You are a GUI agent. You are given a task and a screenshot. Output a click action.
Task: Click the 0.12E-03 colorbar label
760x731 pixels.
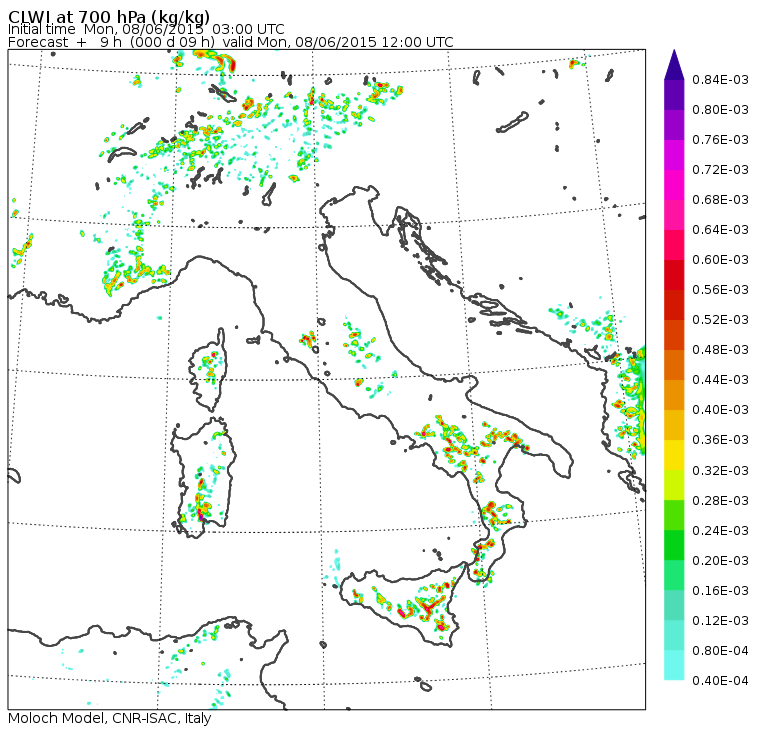tap(720, 621)
